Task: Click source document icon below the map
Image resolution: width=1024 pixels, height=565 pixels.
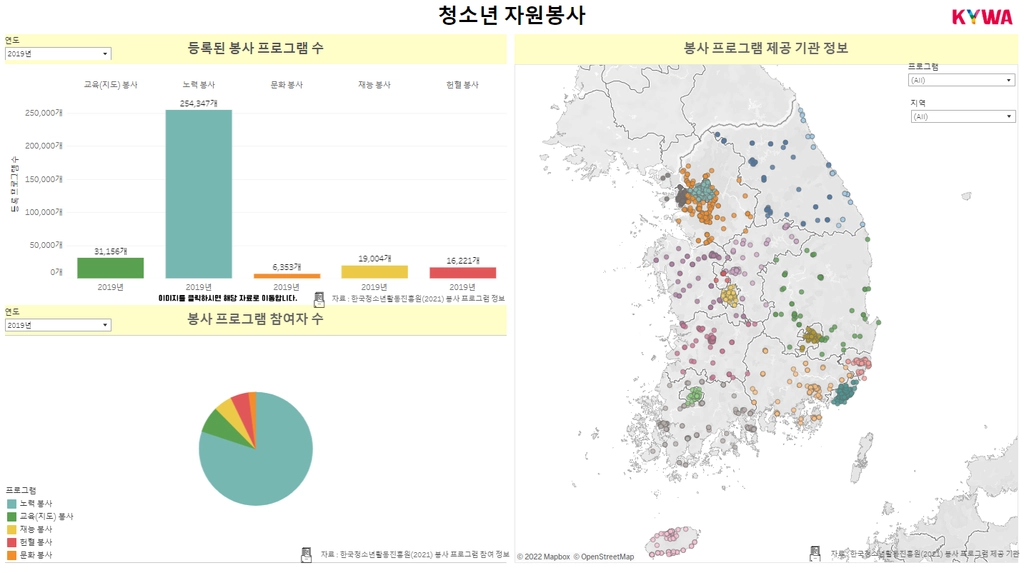Action: [x=814, y=553]
